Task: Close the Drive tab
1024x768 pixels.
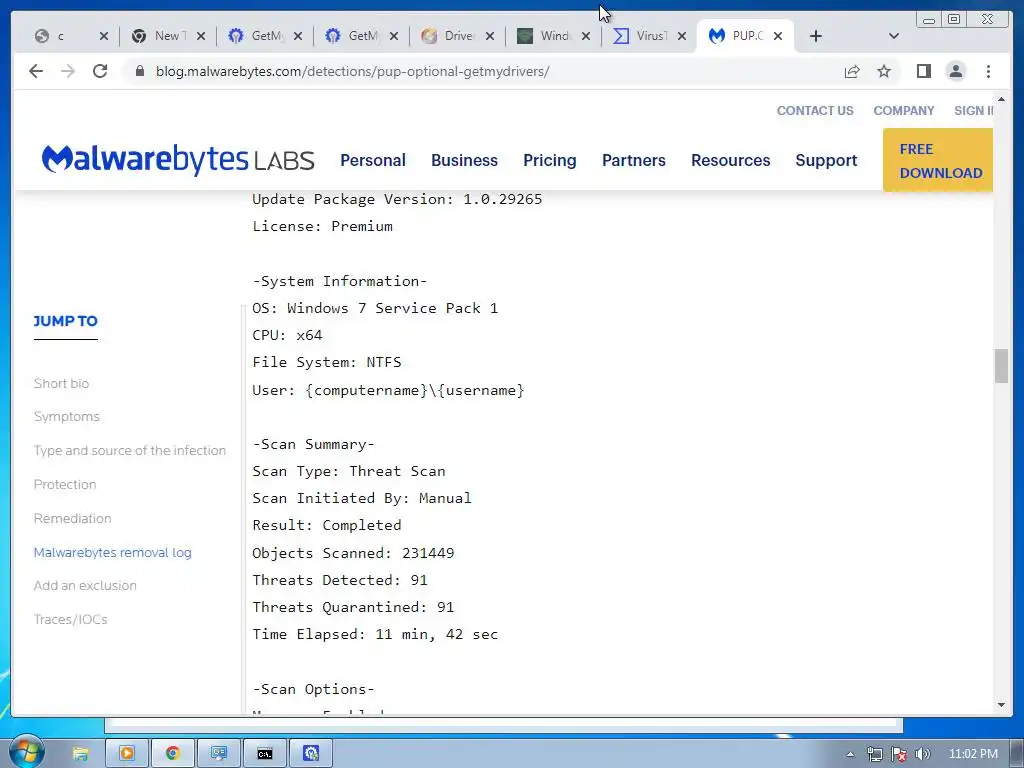Action: click(490, 36)
